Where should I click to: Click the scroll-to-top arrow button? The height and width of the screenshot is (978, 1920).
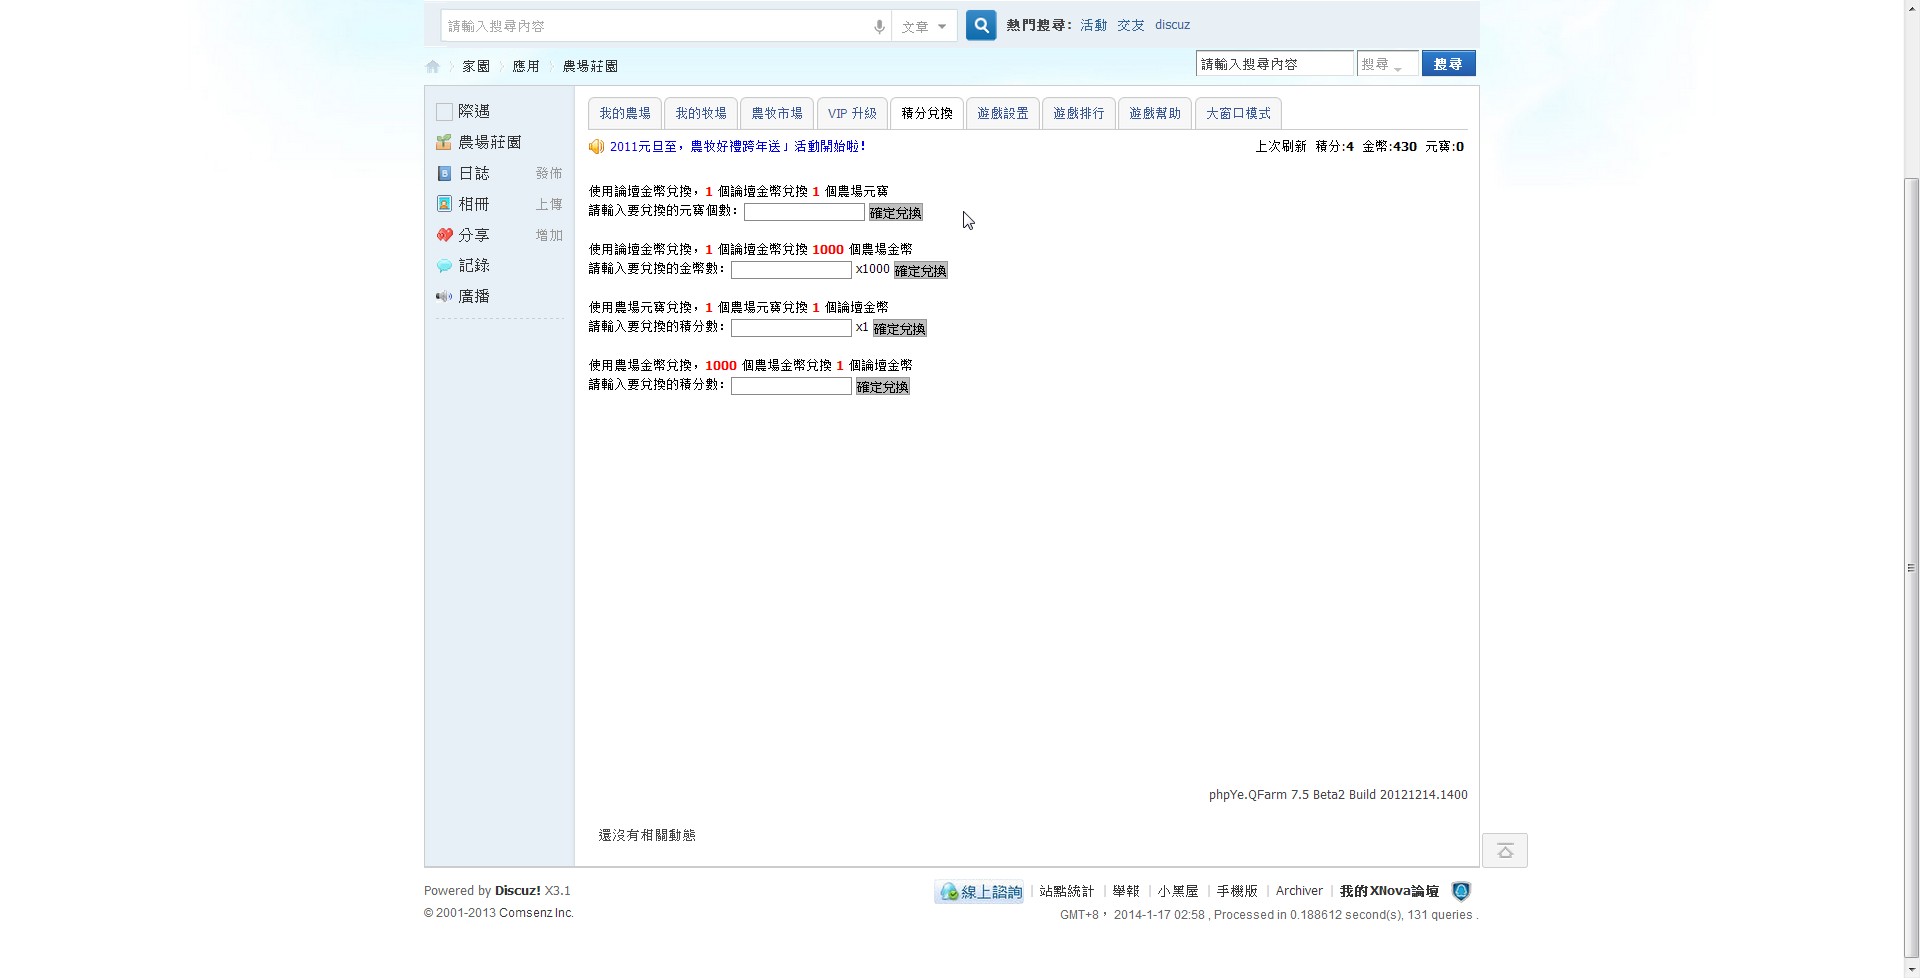pyautogui.click(x=1505, y=851)
